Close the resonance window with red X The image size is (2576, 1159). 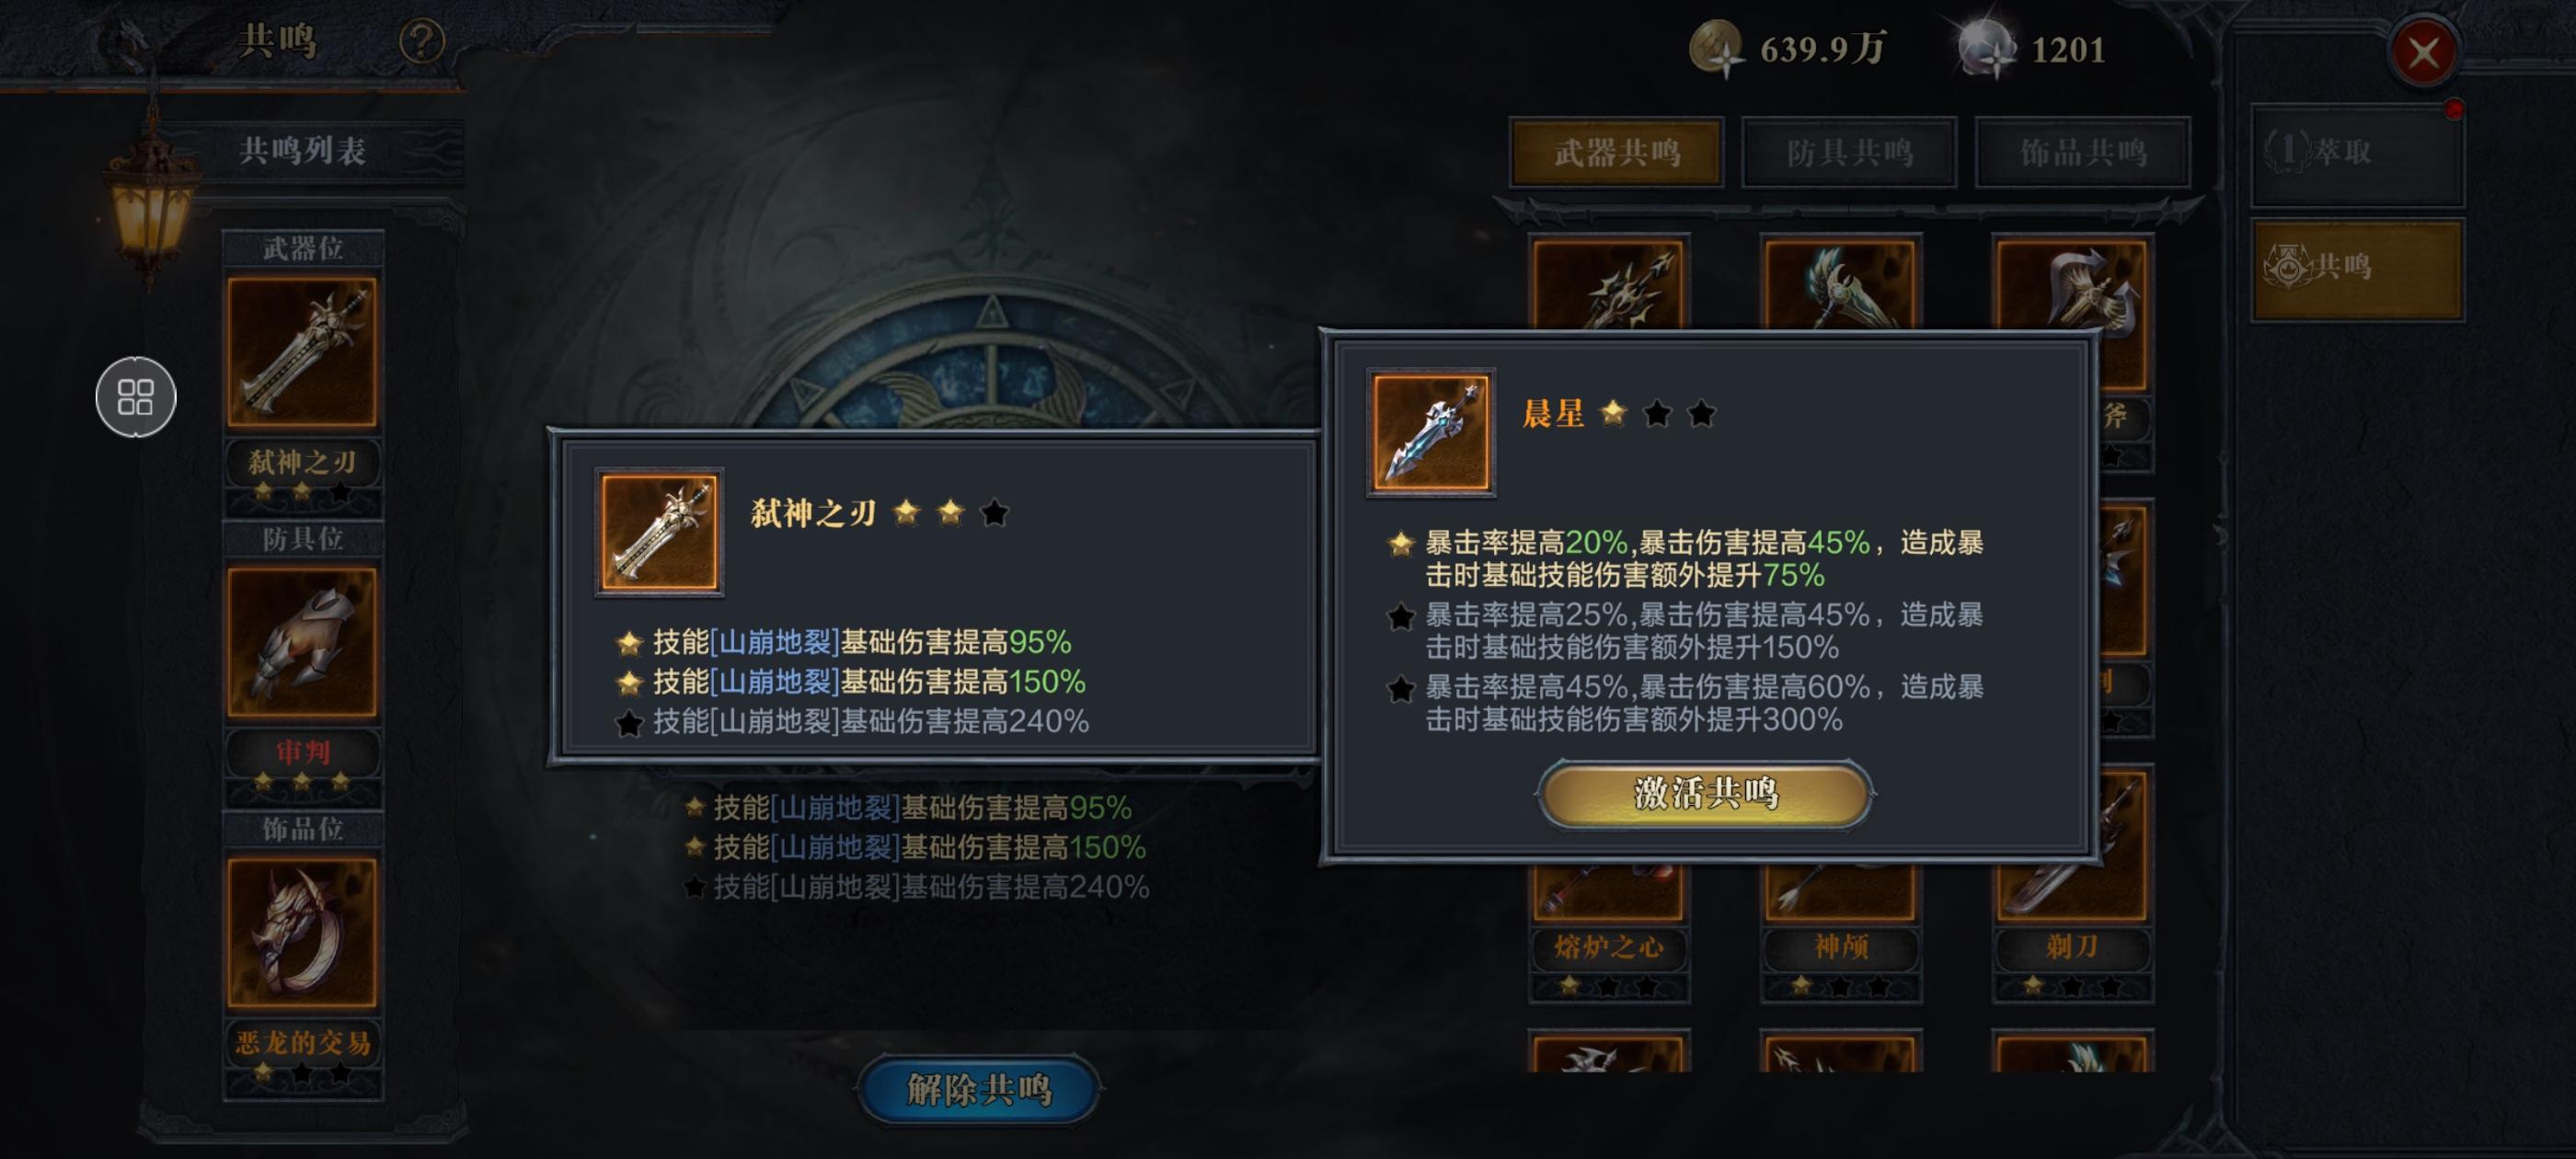pos(2423,52)
